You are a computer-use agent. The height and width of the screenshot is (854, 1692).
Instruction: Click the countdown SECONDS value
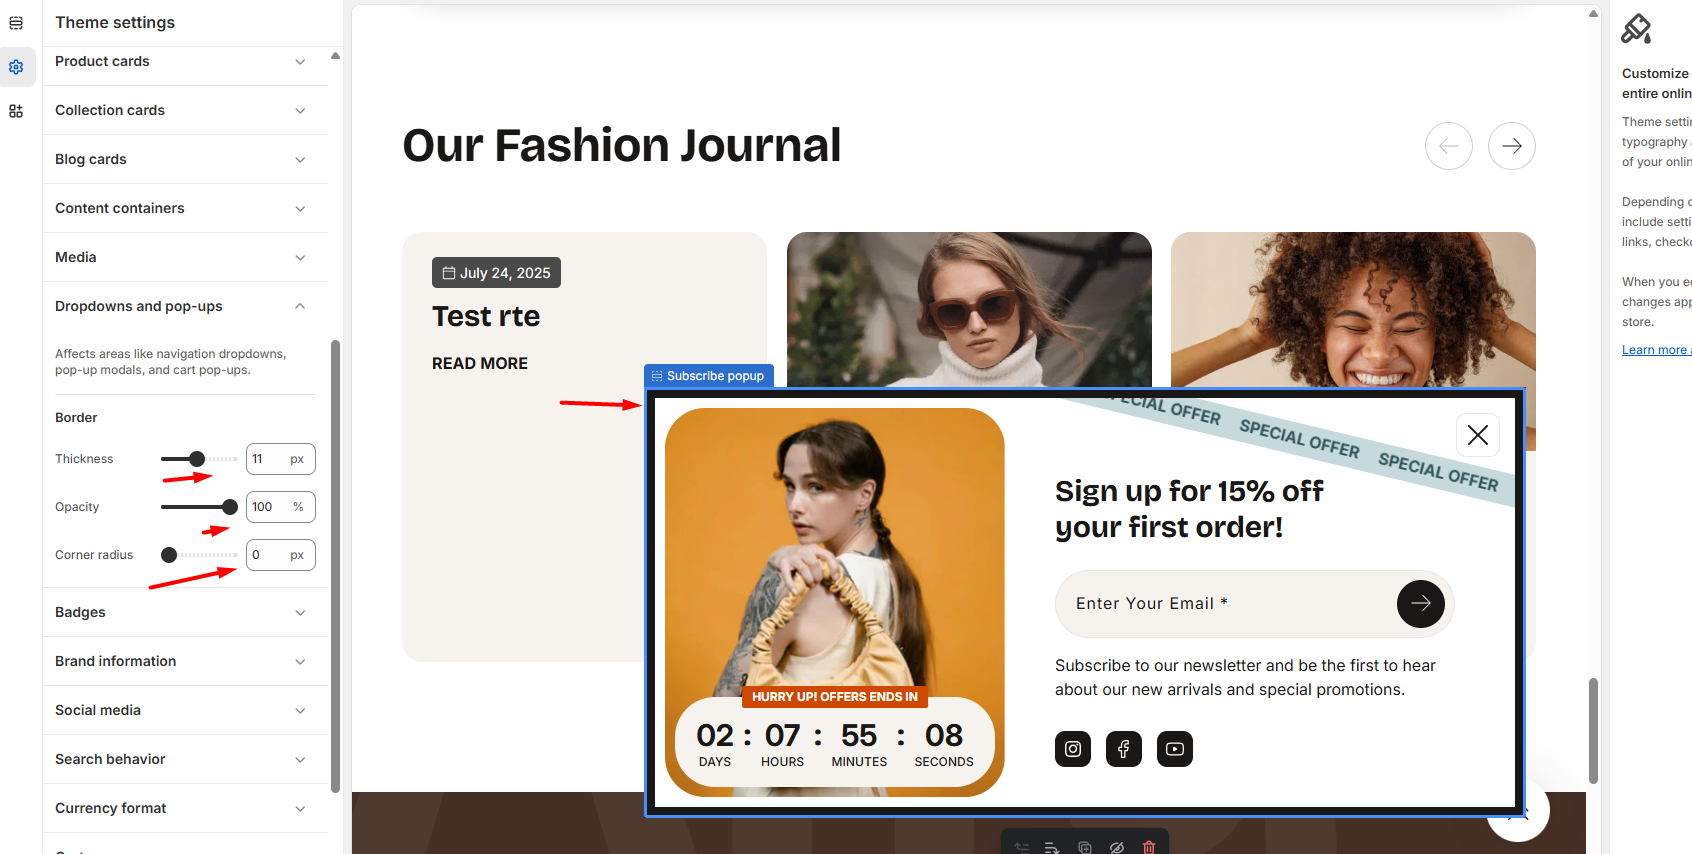944,736
